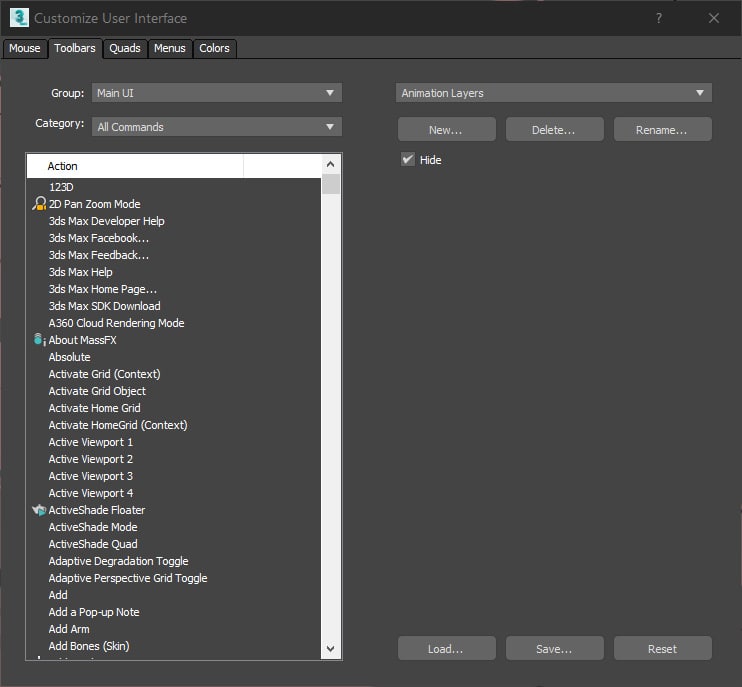Click the action list scroll up arrow
742x687 pixels.
pyautogui.click(x=331, y=164)
